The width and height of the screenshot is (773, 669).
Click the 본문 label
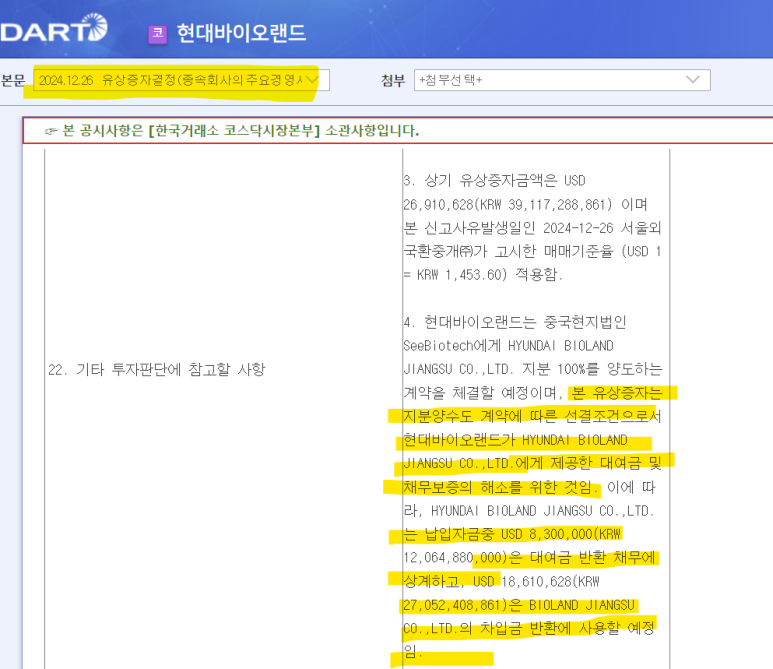13,80
